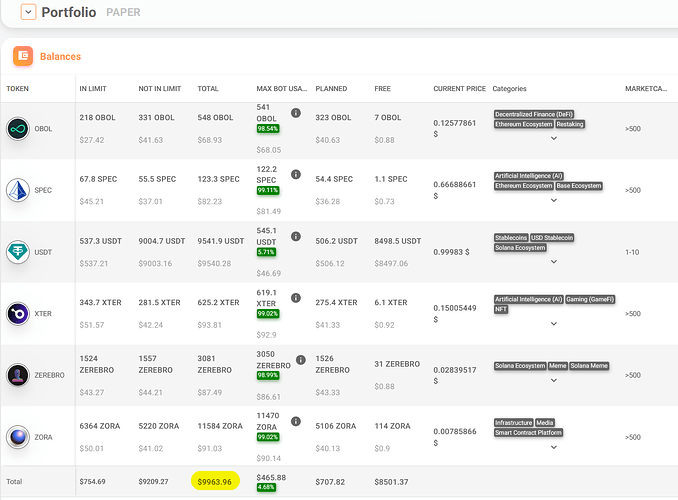Click USDT 5.71% usage badge
This screenshot has height=500, width=678.
pyautogui.click(x=266, y=252)
